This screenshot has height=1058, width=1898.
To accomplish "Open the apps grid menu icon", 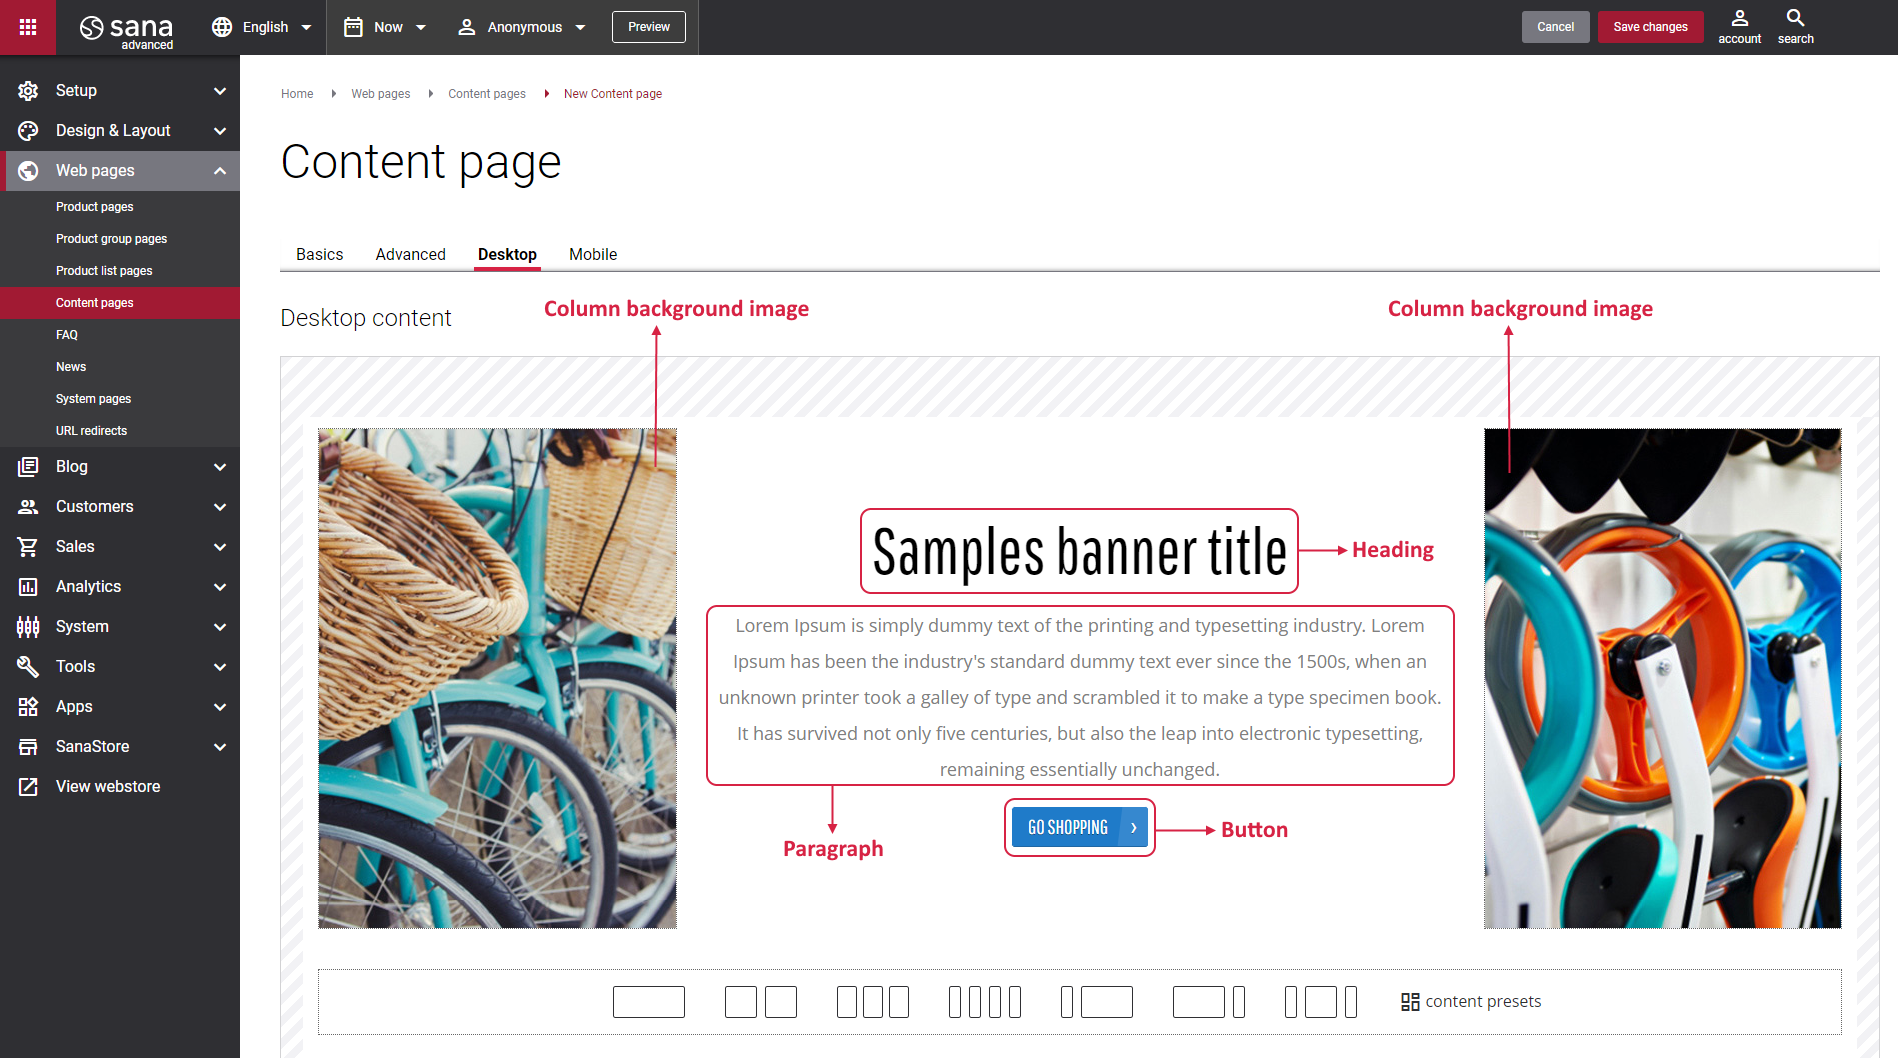I will (x=28, y=27).
